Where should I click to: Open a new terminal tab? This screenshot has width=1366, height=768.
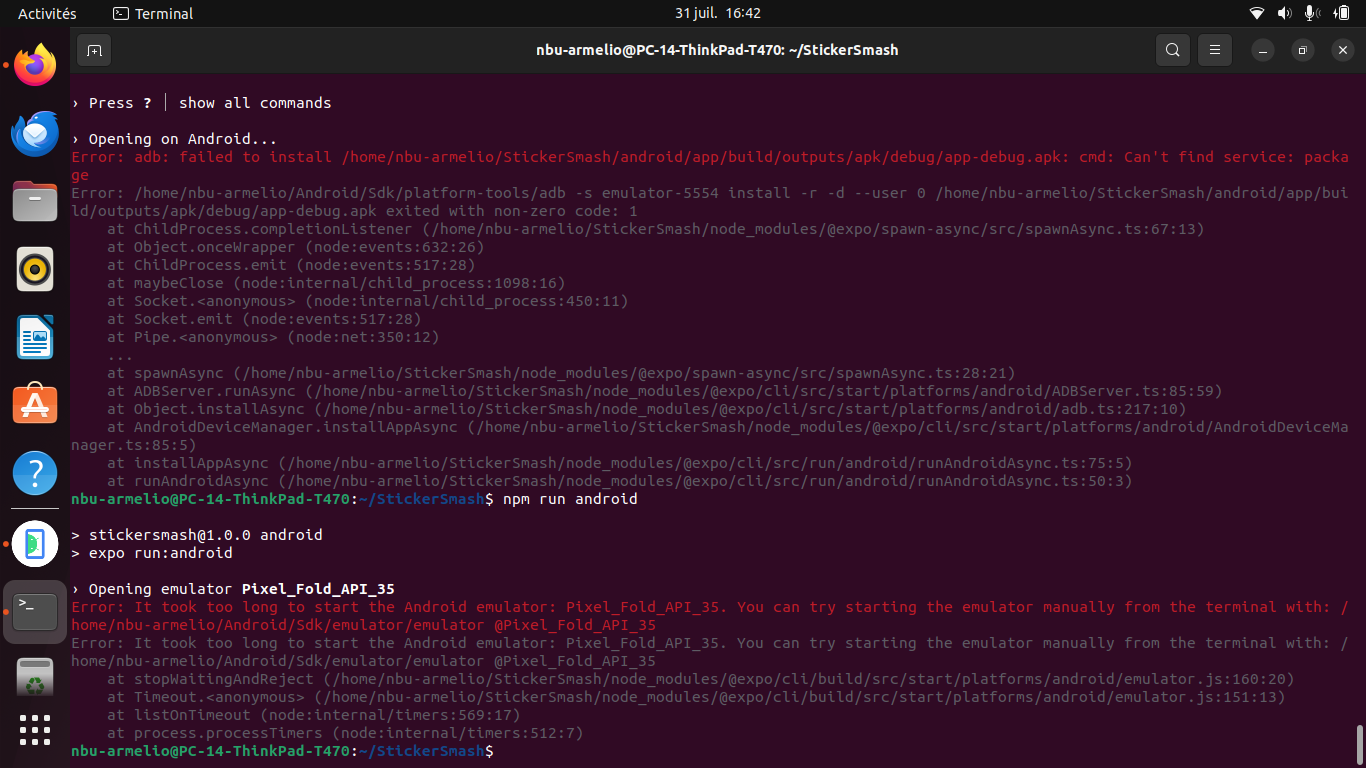pyautogui.click(x=93, y=50)
